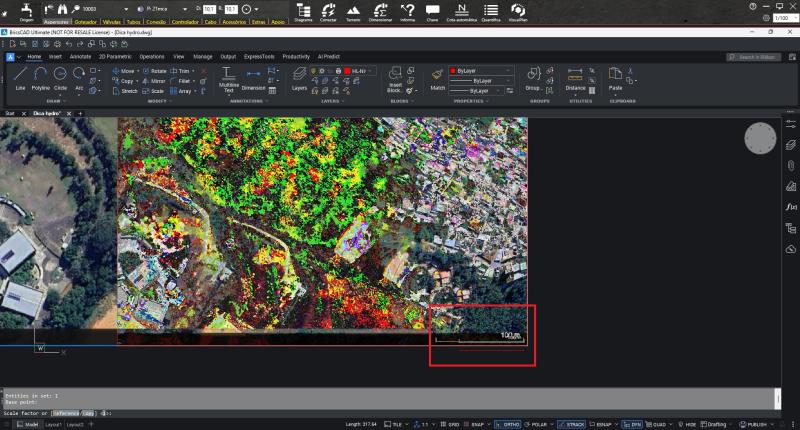The height and width of the screenshot is (430, 800).
Task: Click the Terreno mountain icon
Action: pos(351,11)
